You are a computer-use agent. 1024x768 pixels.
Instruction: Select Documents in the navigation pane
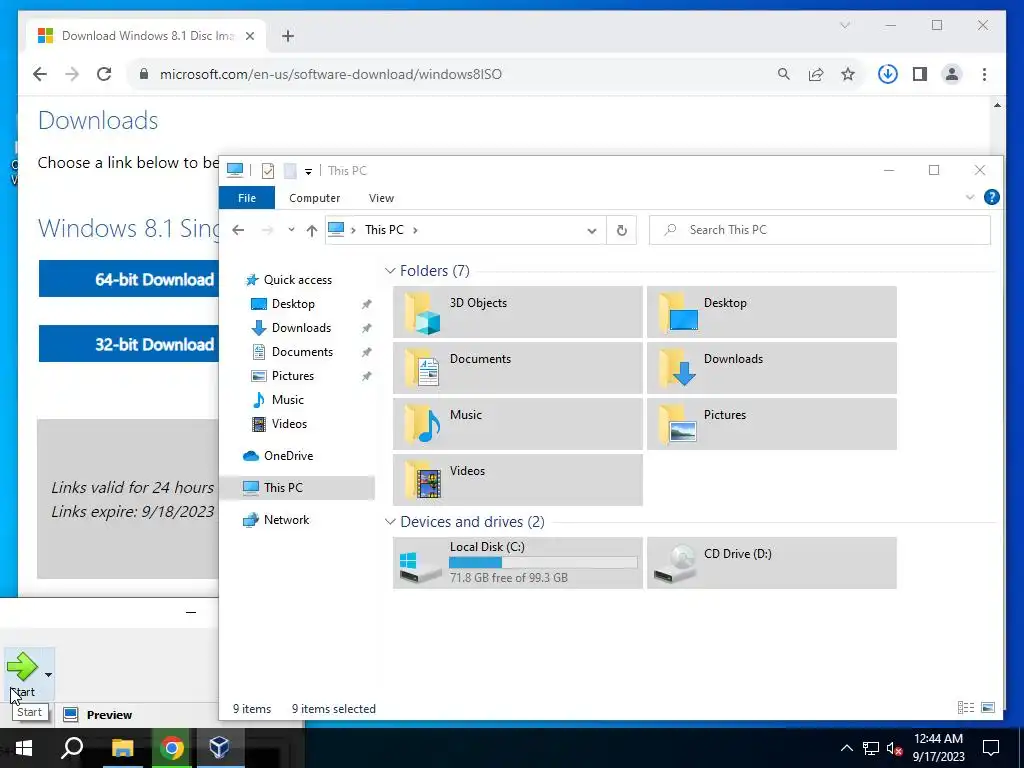click(302, 352)
